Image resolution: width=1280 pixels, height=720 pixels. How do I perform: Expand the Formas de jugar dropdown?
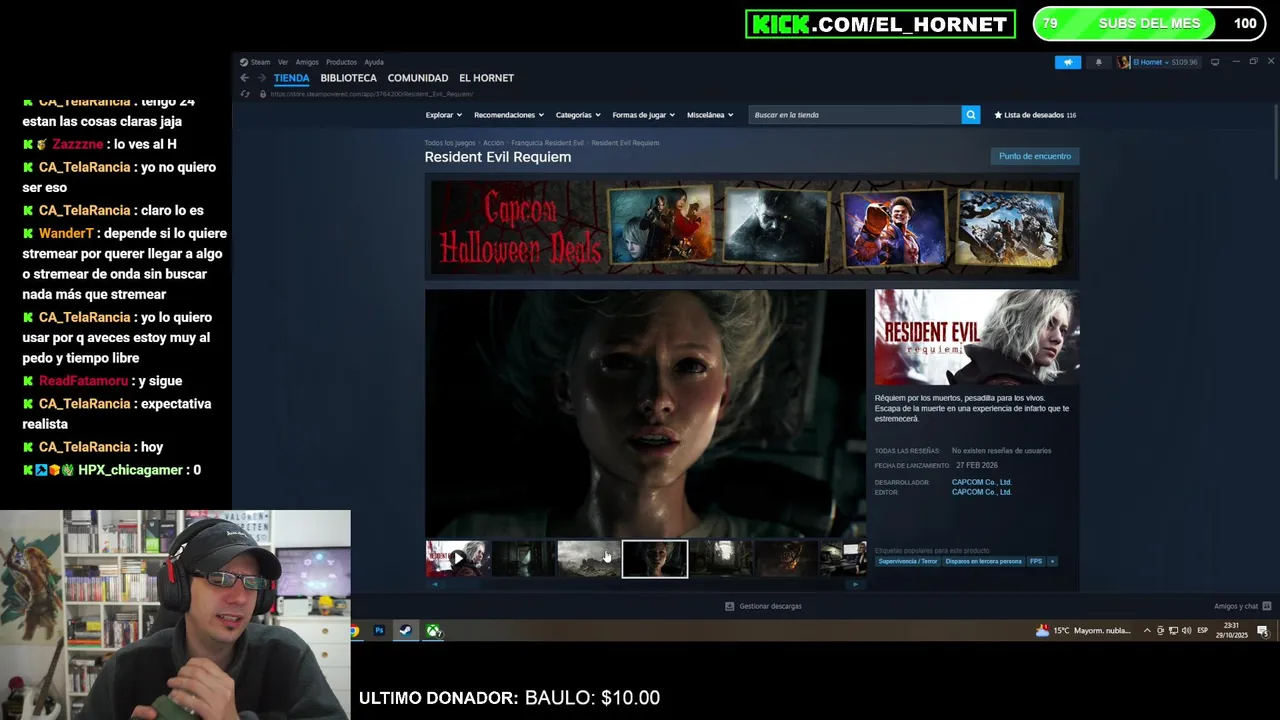[x=643, y=115]
